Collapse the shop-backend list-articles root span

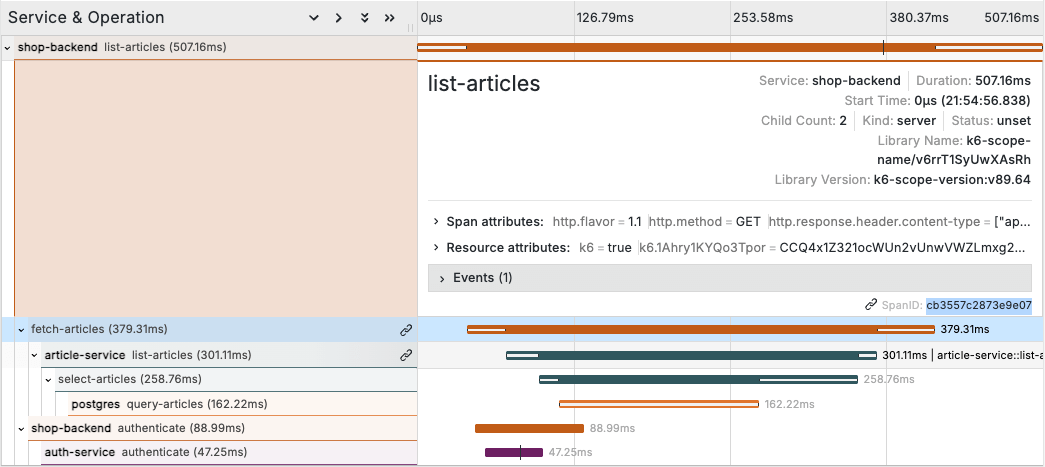point(8,47)
